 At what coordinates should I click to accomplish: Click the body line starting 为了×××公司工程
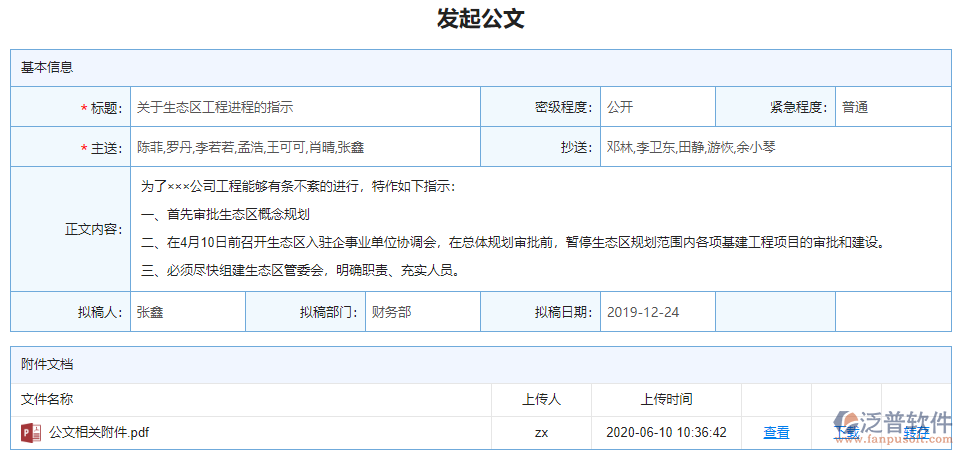tap(298, 187)
